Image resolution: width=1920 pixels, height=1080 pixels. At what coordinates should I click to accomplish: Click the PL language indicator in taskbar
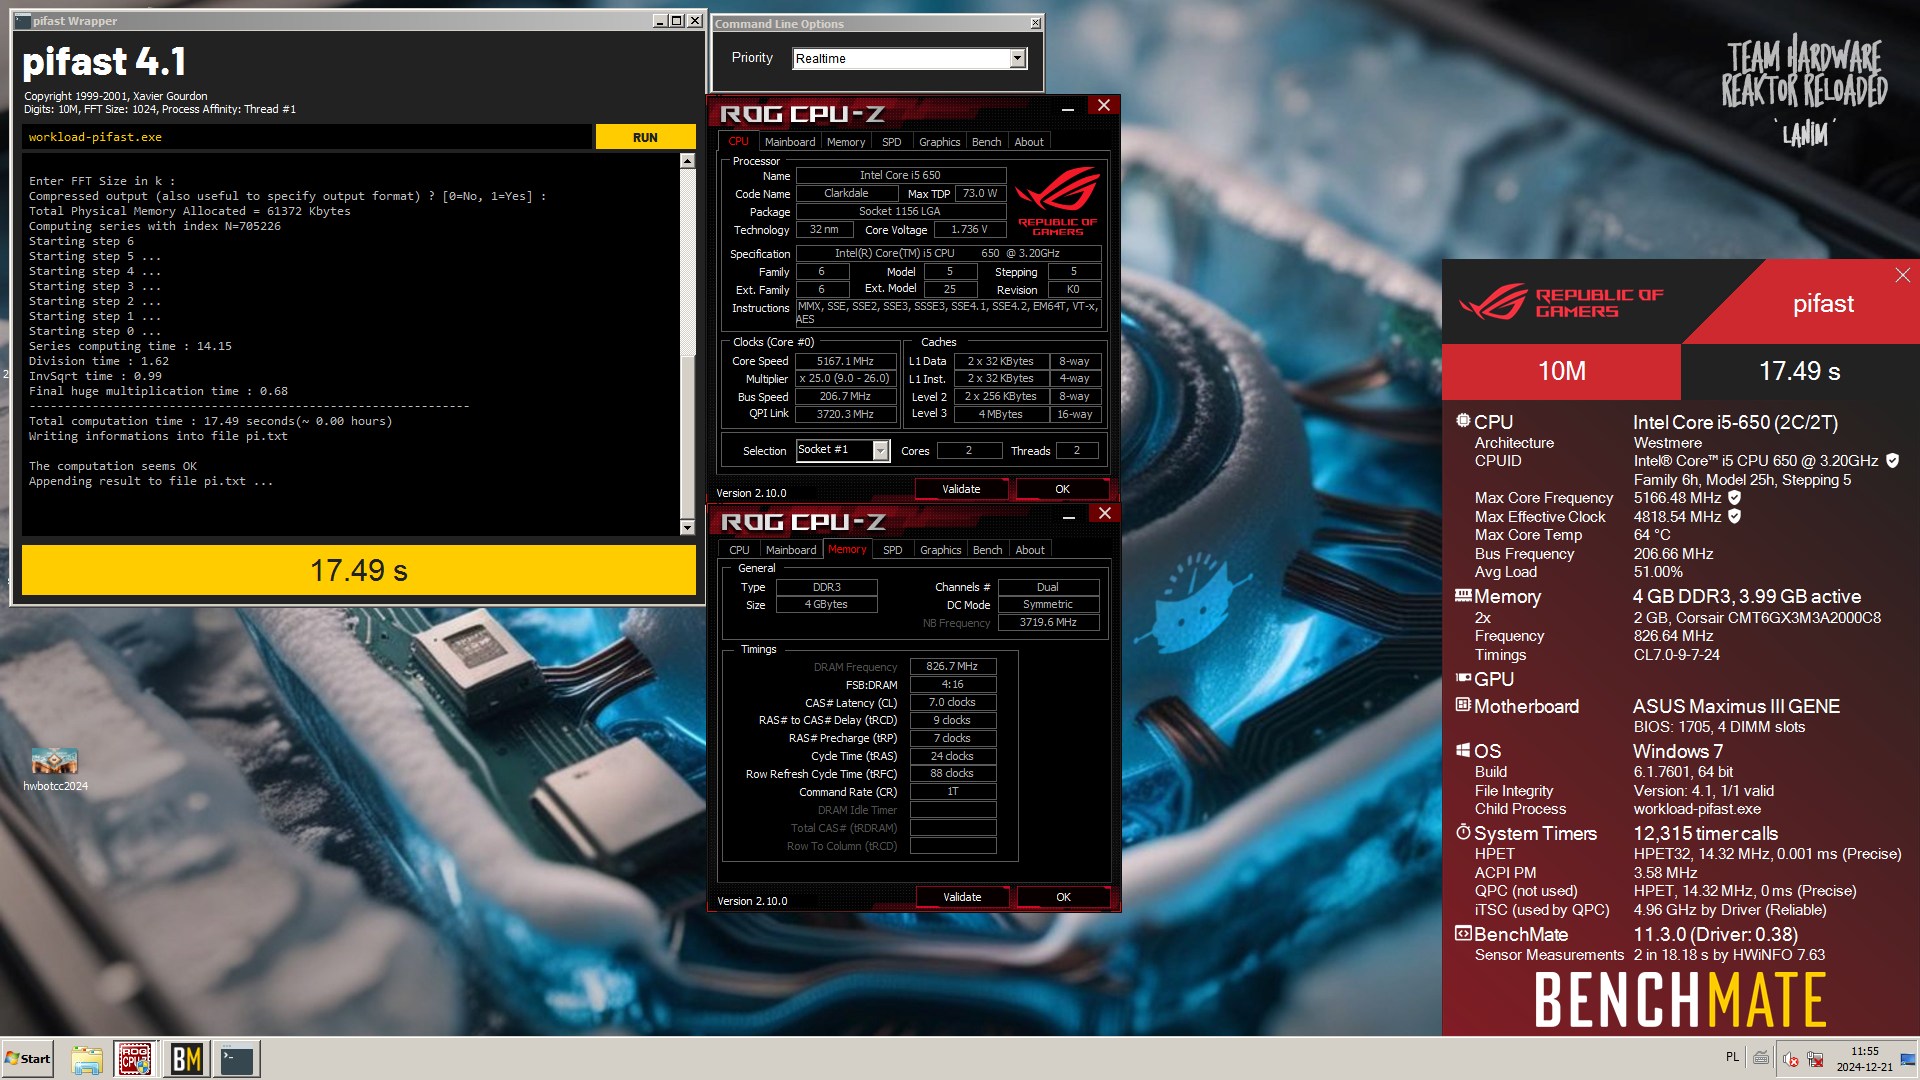point(1732,1057)
